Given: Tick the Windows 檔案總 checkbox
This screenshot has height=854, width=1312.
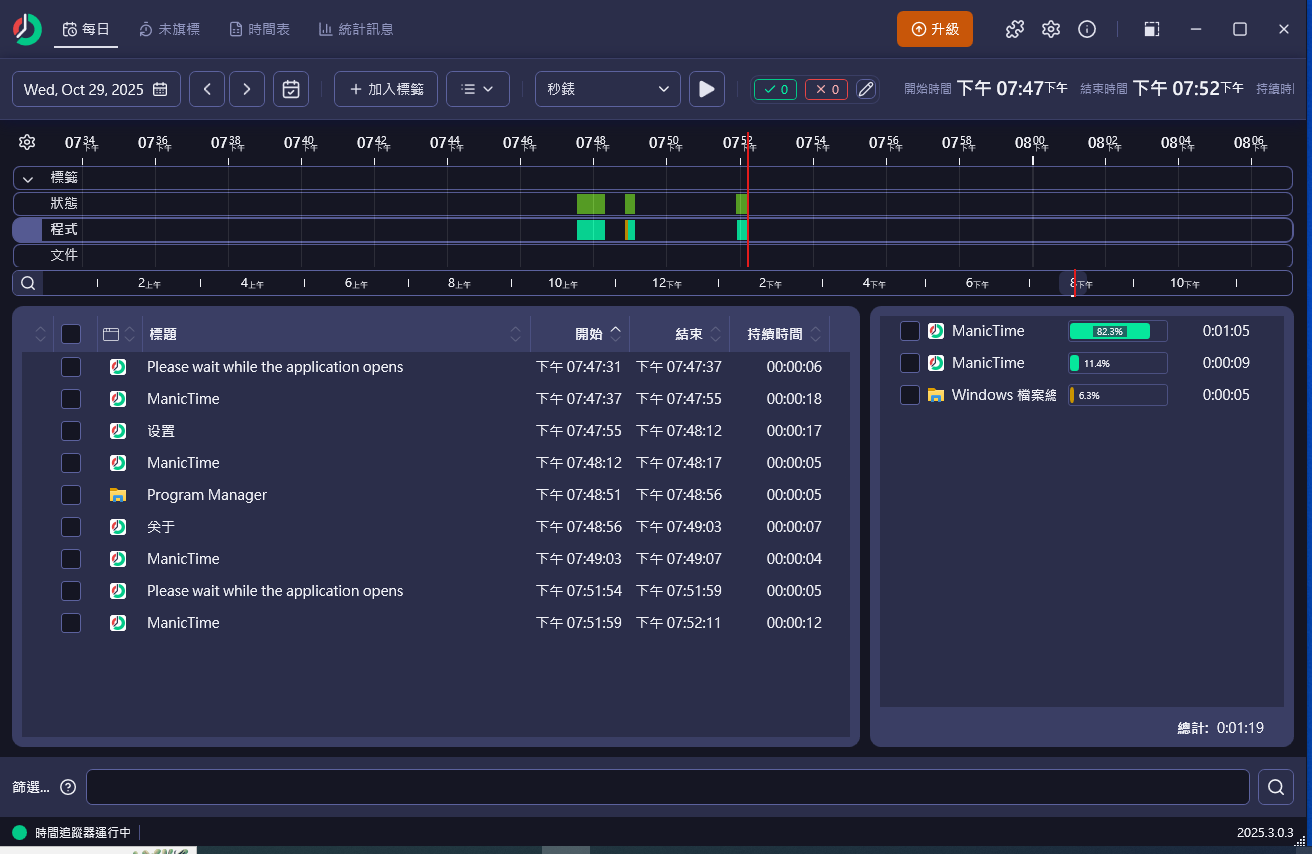Looking at the screenshot, I should [x=910, y=395].
